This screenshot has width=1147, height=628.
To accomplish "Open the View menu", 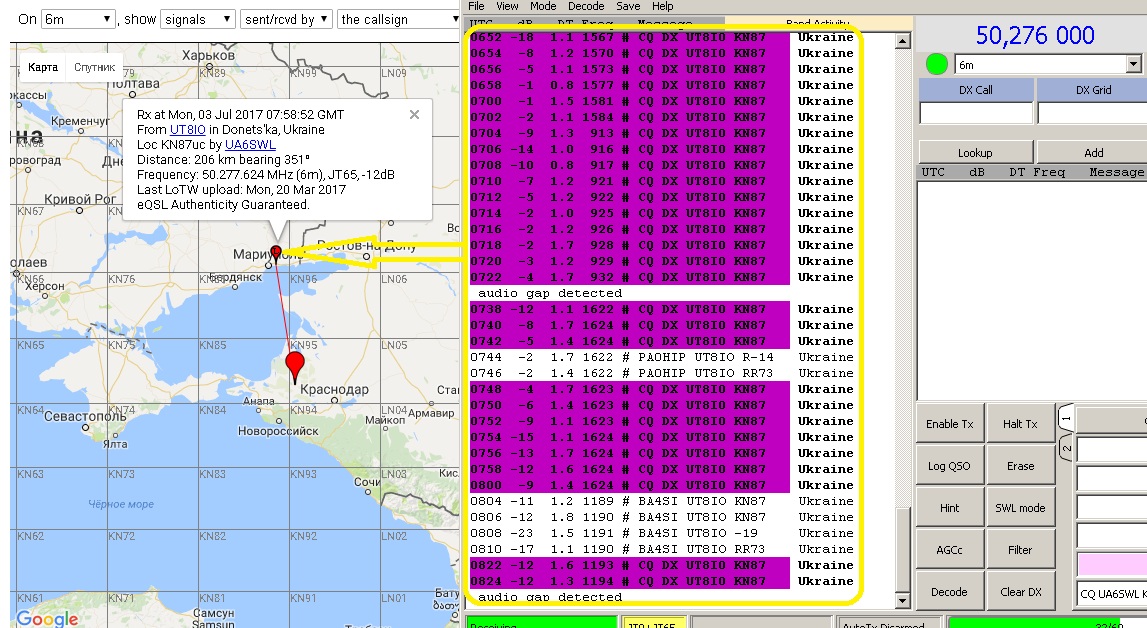I will 507,6.
